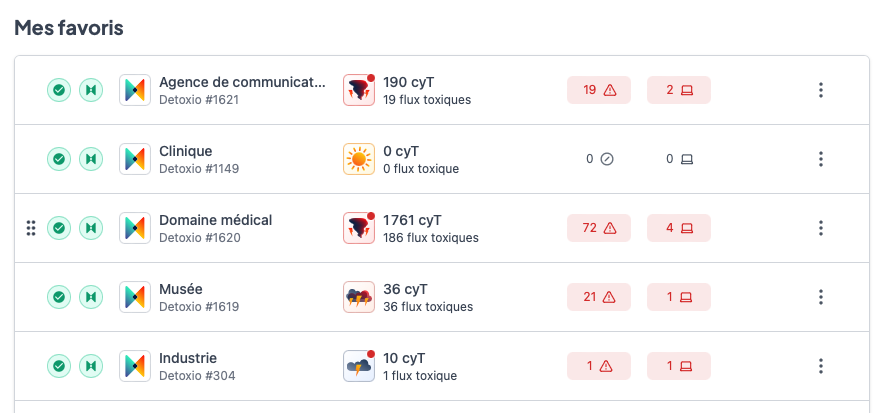Click the 21 alerts badge for Musée
880x413 pixels.
599,297
